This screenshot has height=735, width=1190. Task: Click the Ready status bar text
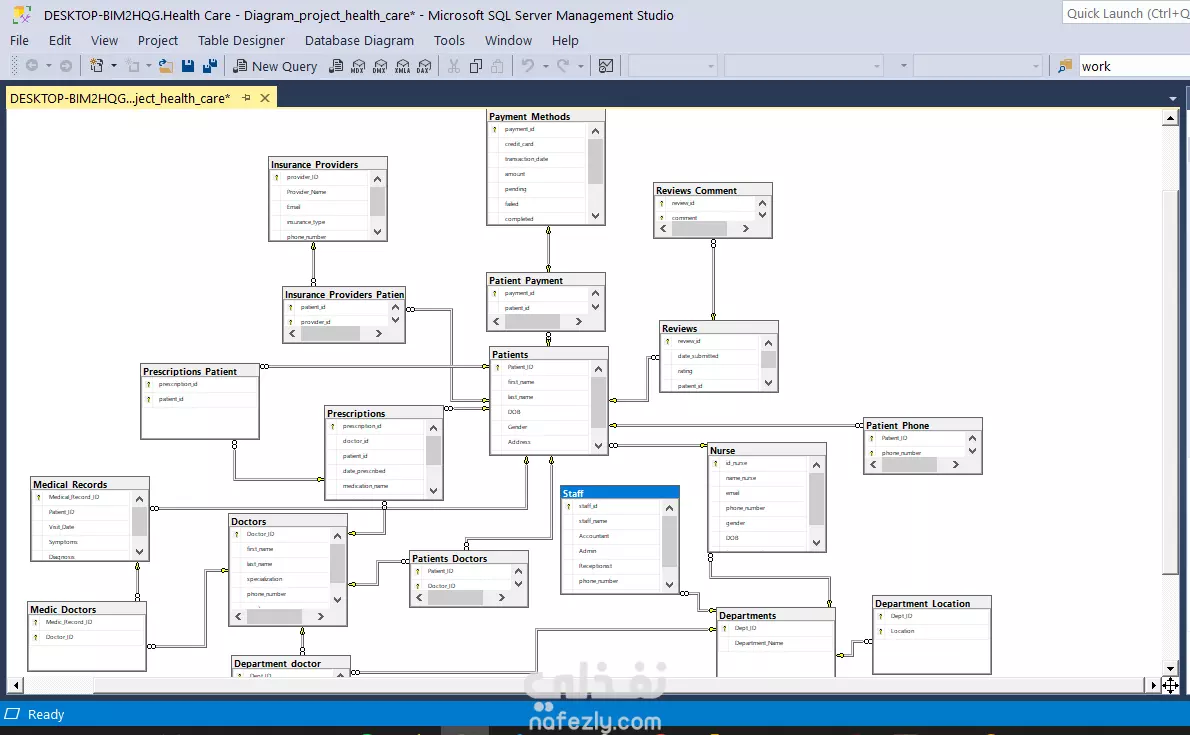(46, 714)
